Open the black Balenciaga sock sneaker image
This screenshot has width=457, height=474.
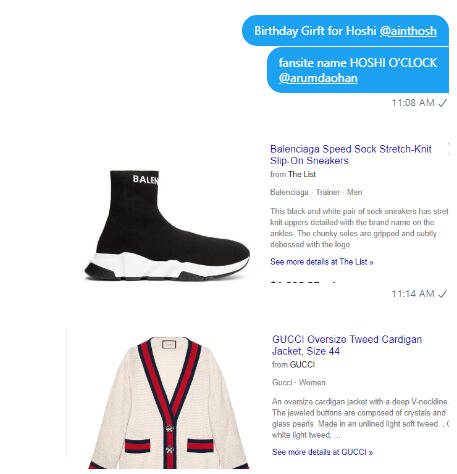tap(167, 225)
